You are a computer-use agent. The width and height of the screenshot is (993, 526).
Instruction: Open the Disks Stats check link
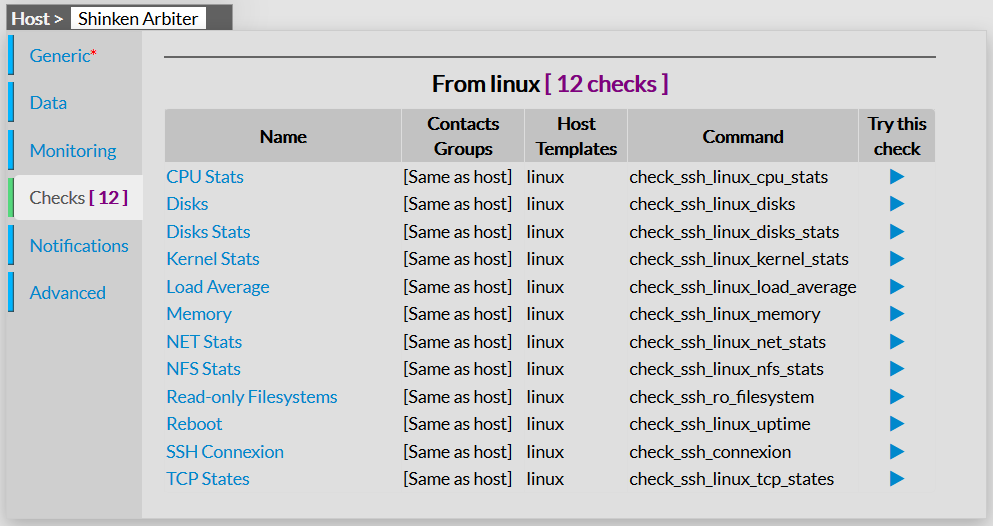tap(208, 232)
